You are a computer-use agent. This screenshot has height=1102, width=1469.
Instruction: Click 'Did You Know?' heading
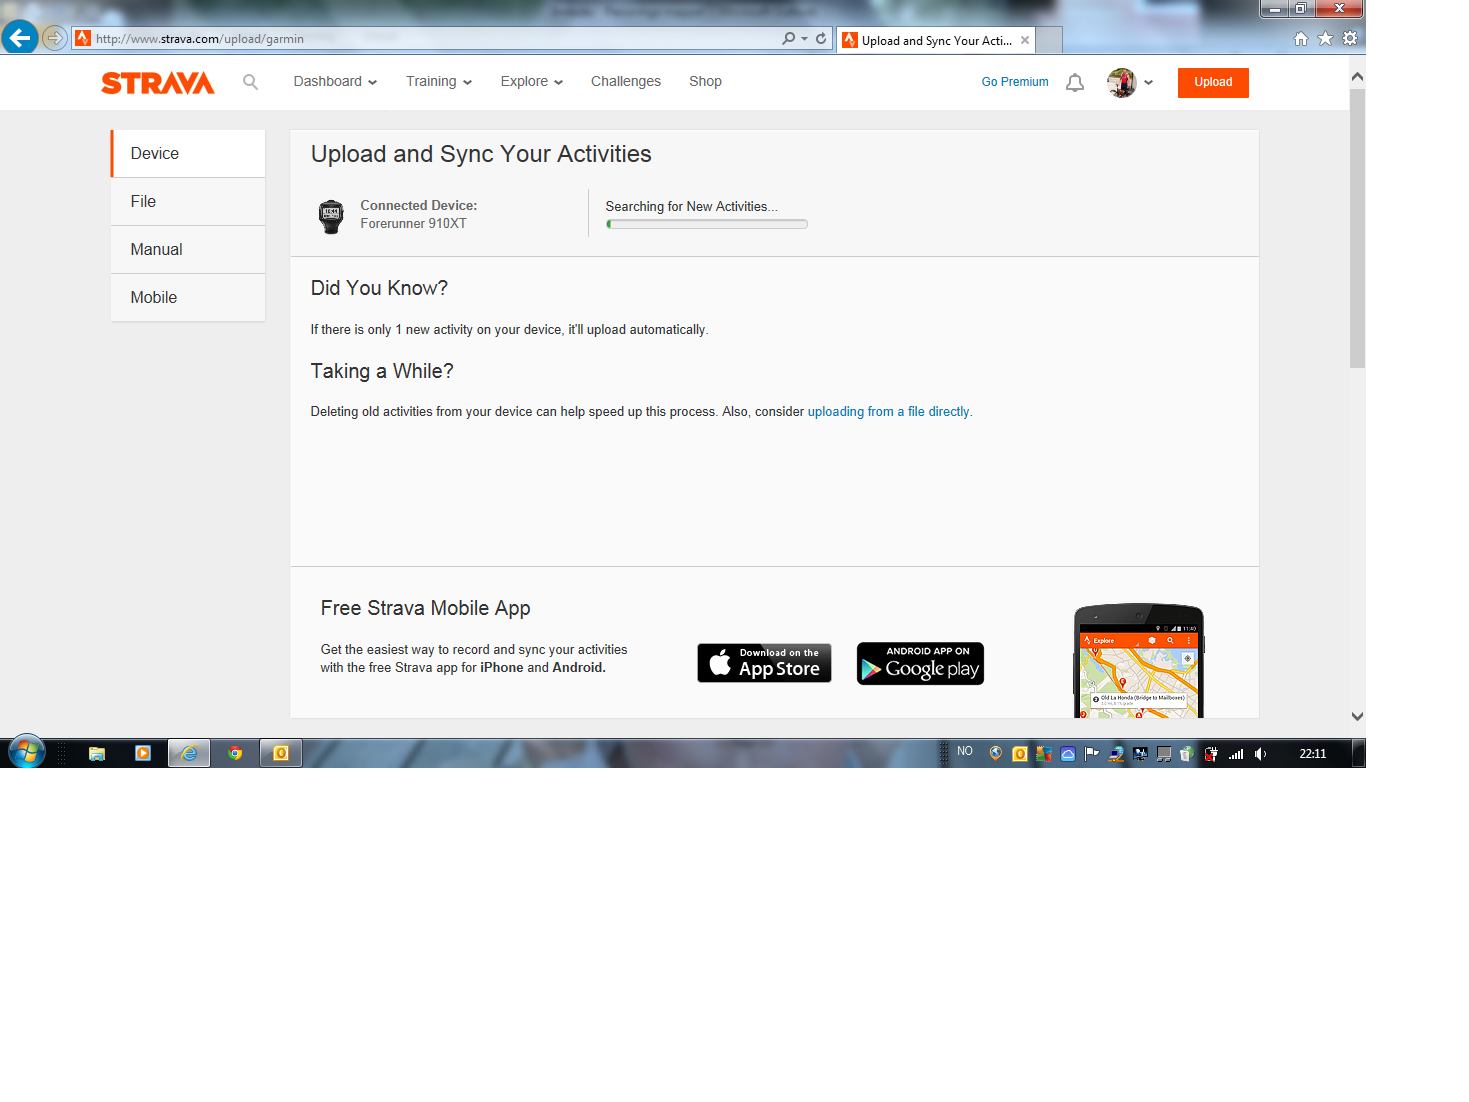(x=379, y=288)
